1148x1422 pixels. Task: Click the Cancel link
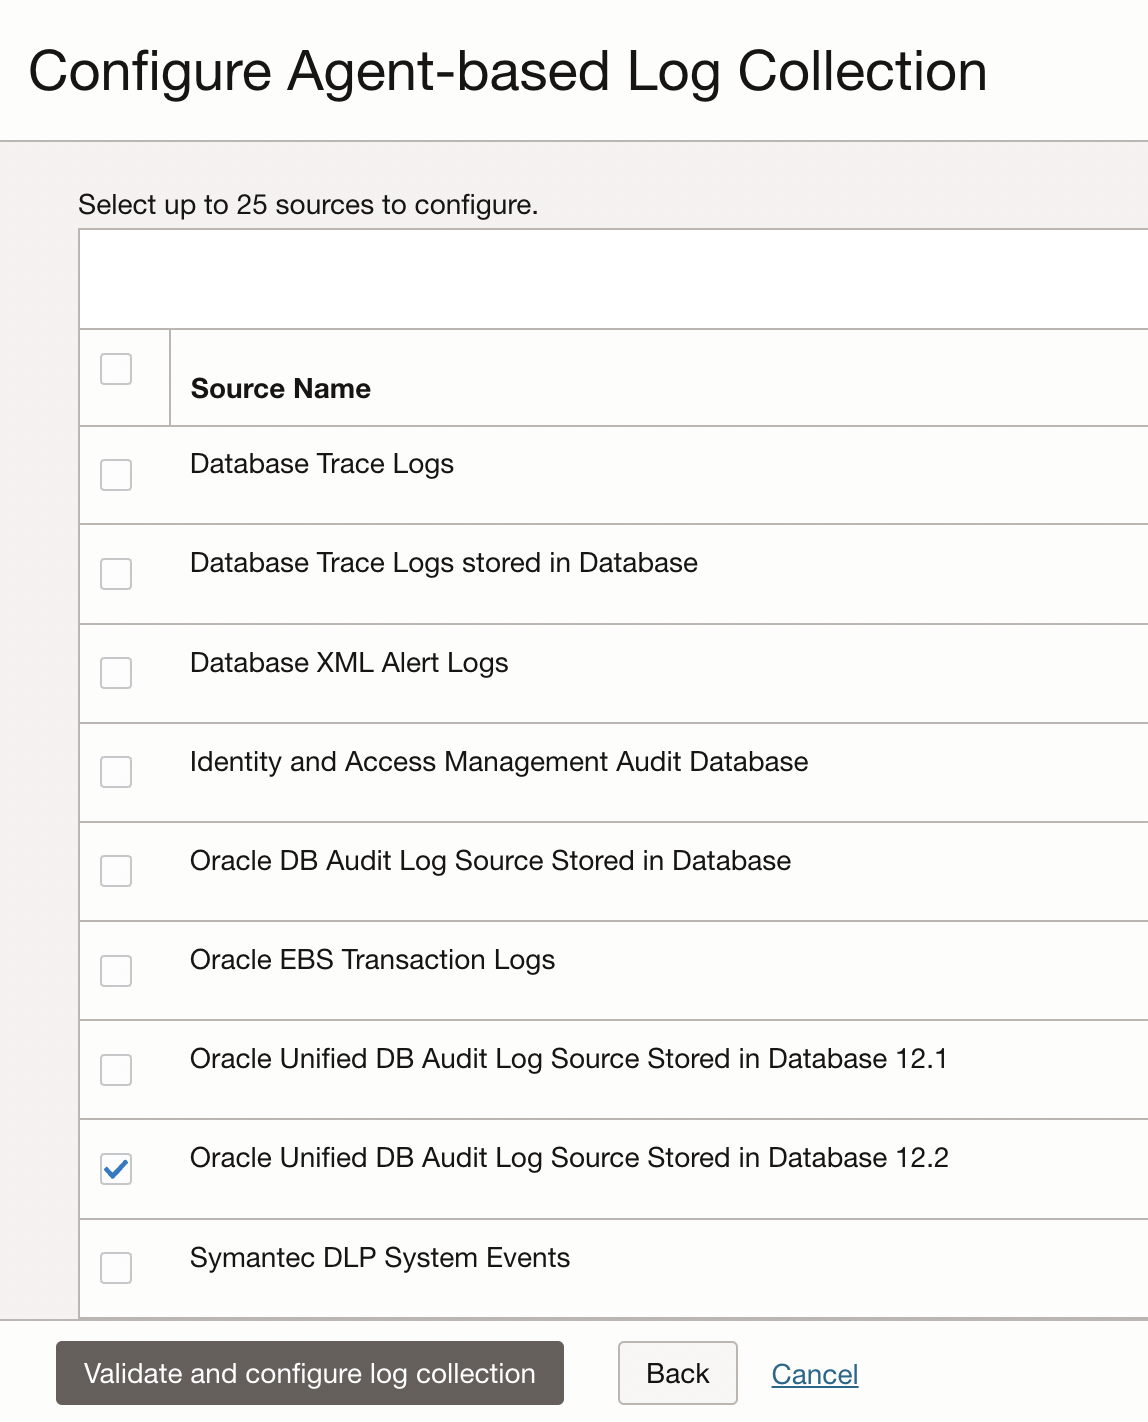pos(814,1374)
